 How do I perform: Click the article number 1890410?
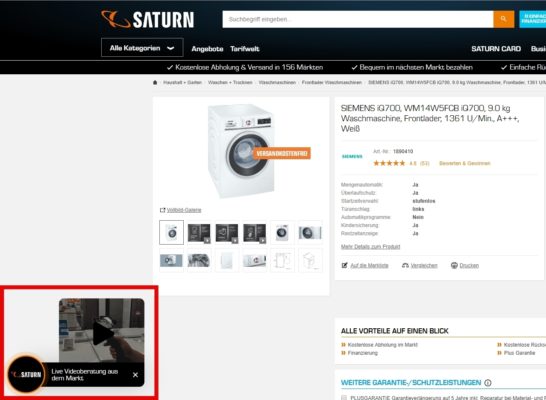pyautogui.click(x=403, y=151)
